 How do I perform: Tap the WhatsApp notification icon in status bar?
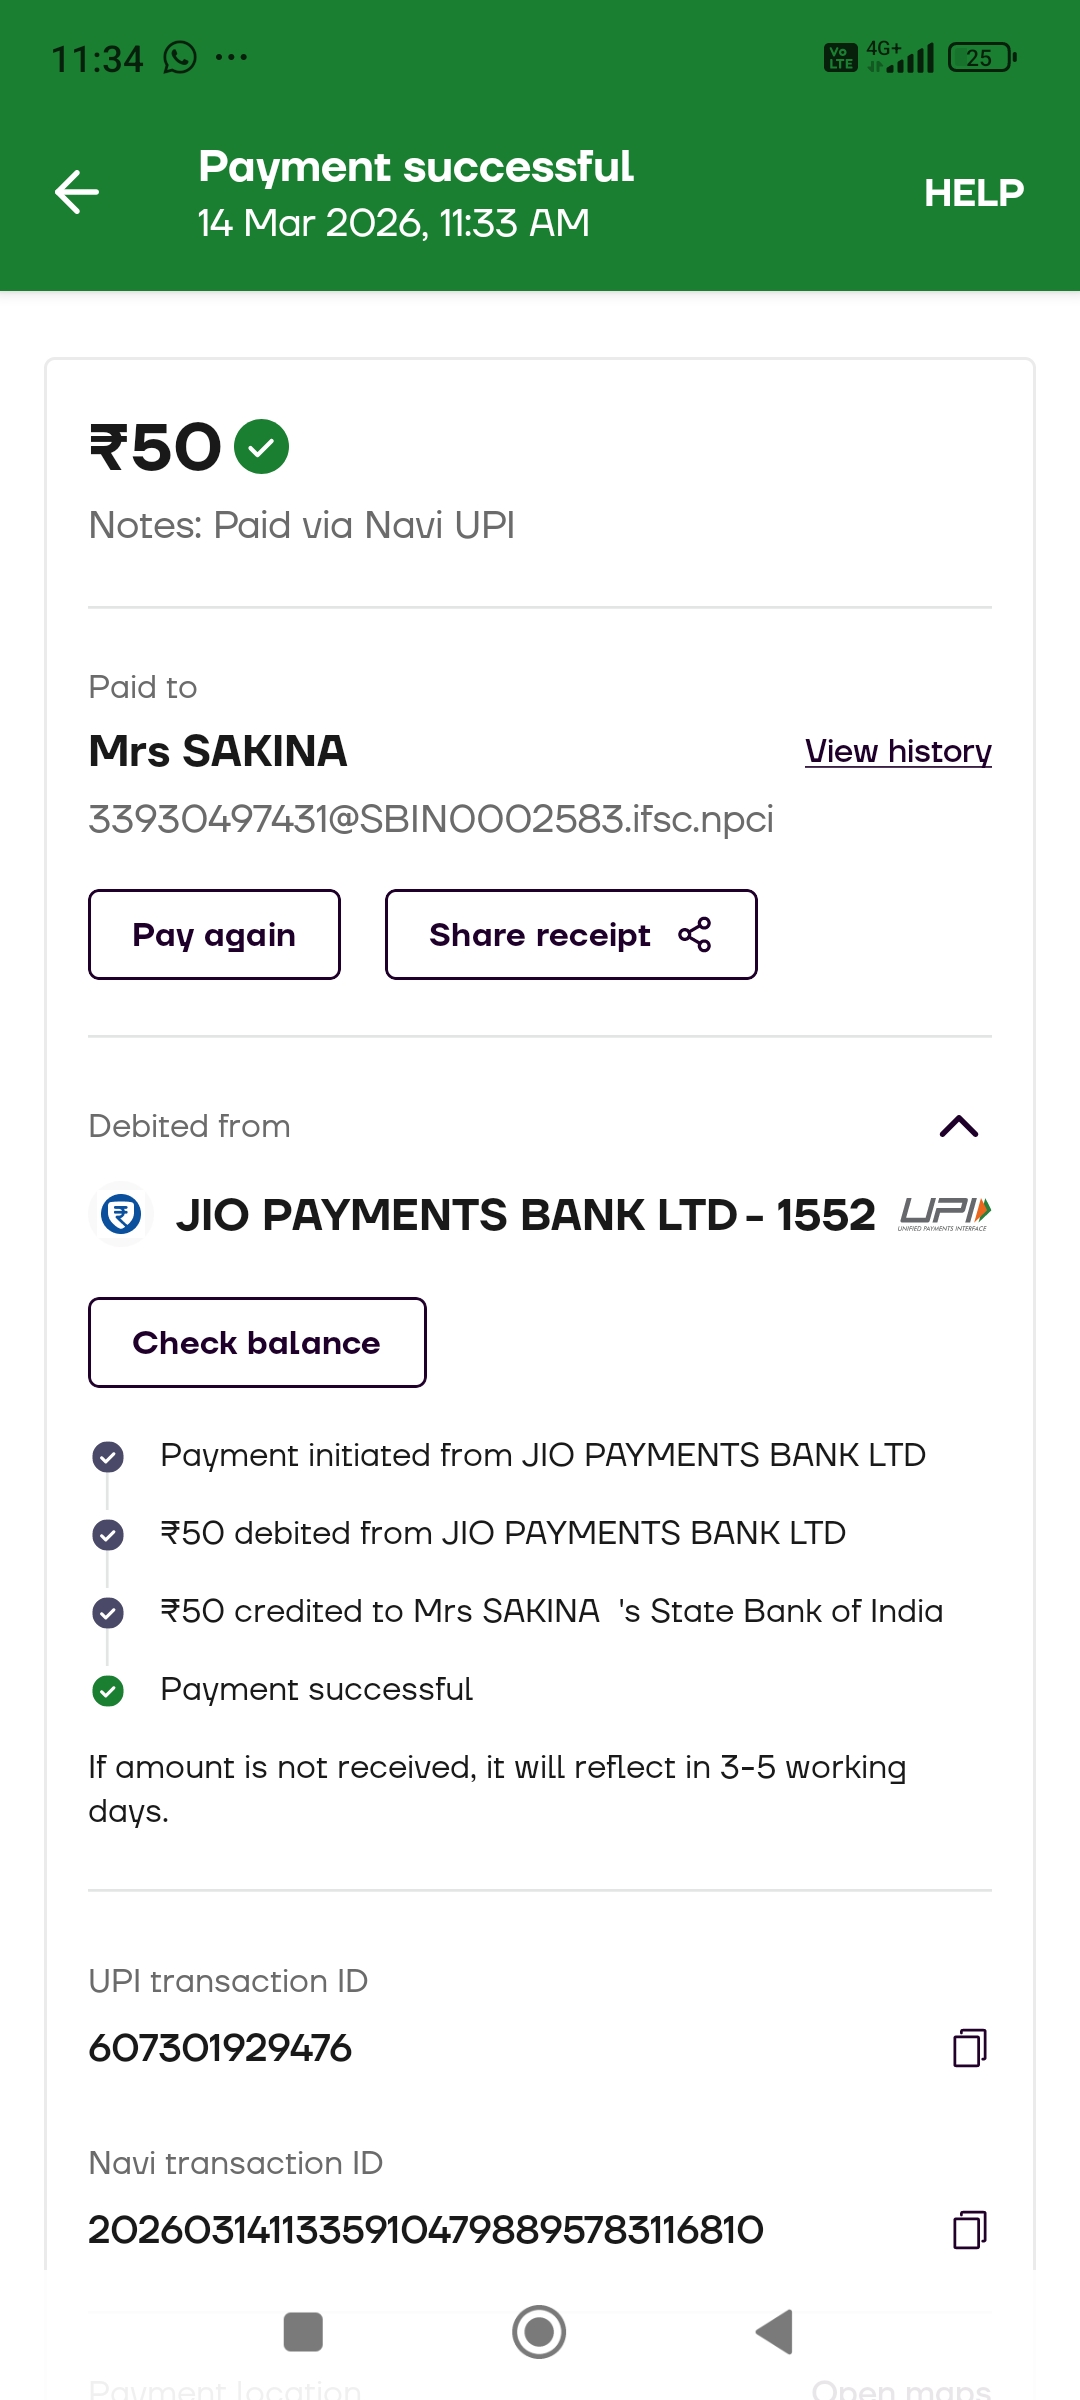point(180,58)
